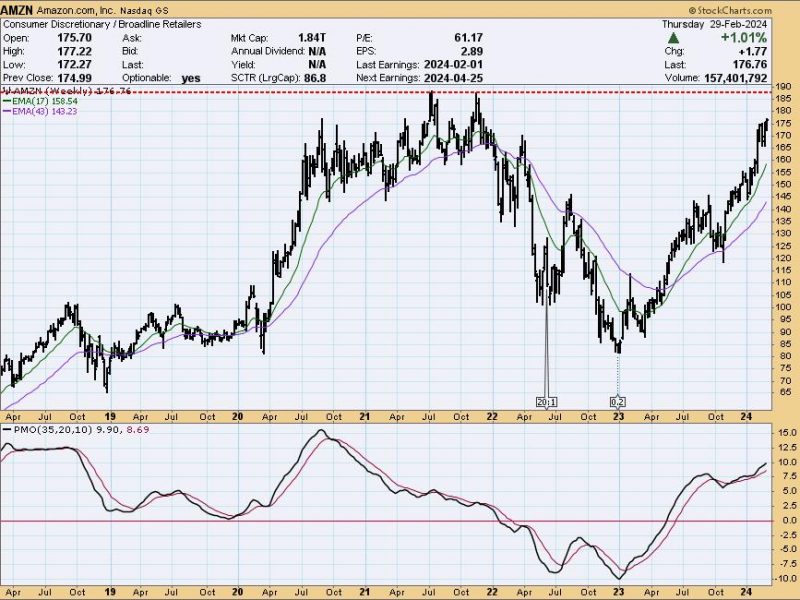Select the High value 177.22
Viewport: 800px width, 600px height.
(74, 51)
